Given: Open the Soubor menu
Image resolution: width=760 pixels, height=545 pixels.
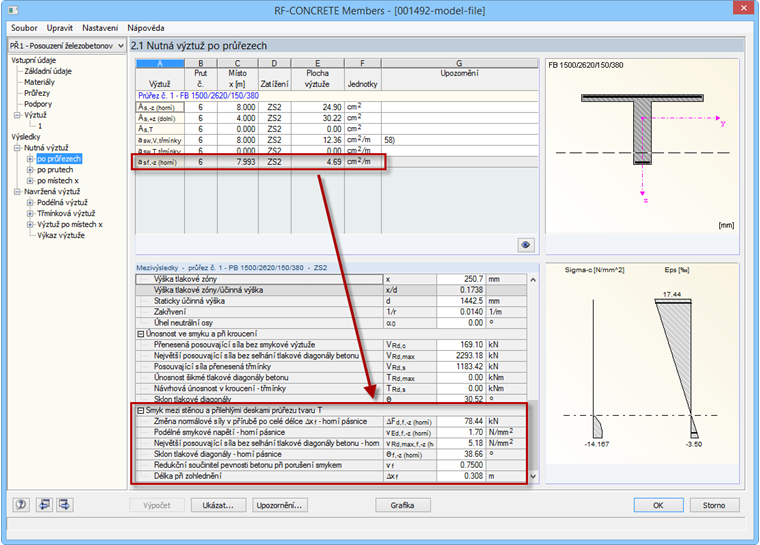Looking at the screenshot, I should [x=24, y=27].
